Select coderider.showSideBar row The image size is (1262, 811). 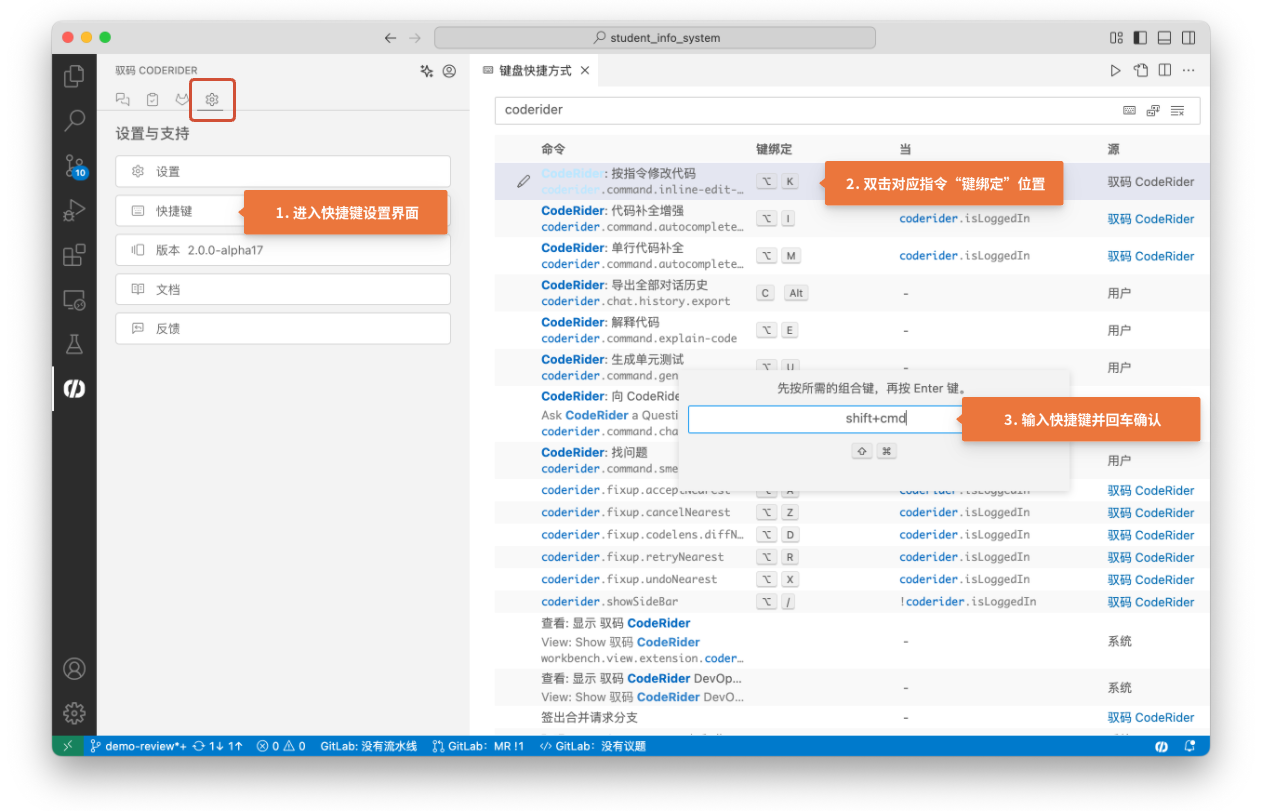coord(852,602)
